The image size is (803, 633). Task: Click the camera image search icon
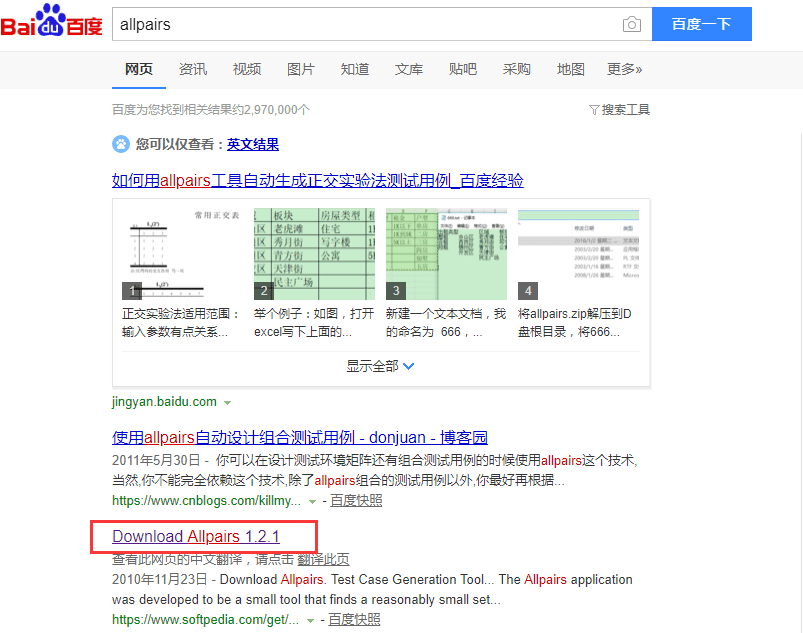click(631, 24)
